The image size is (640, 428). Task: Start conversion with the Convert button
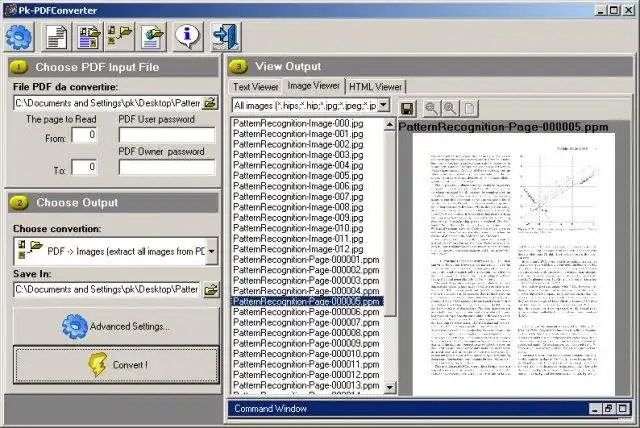tap(116, 365)
